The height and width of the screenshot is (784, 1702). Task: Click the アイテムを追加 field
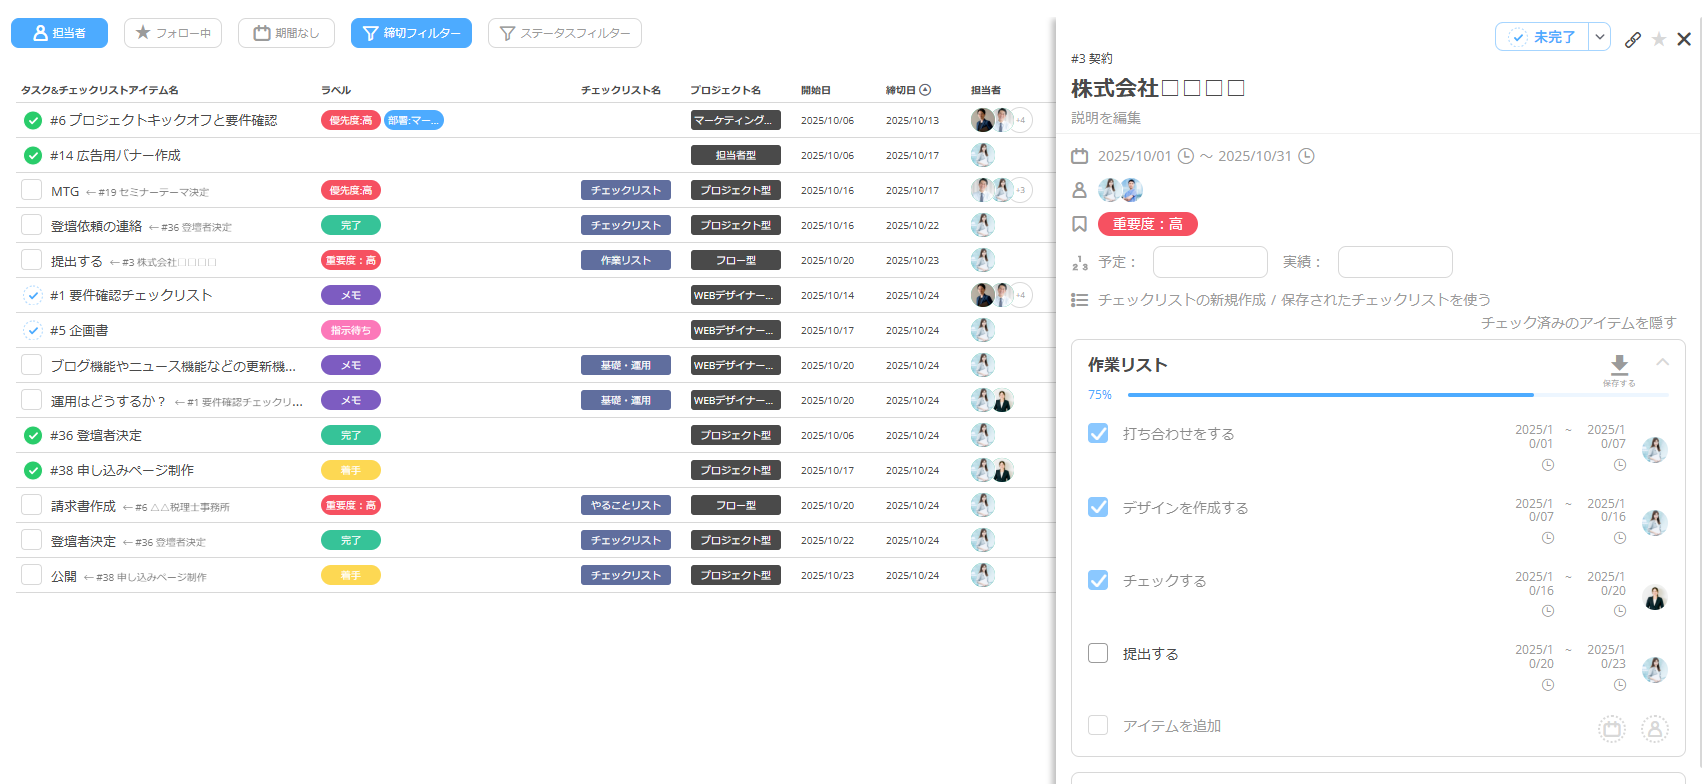(x=1171, y=726)
